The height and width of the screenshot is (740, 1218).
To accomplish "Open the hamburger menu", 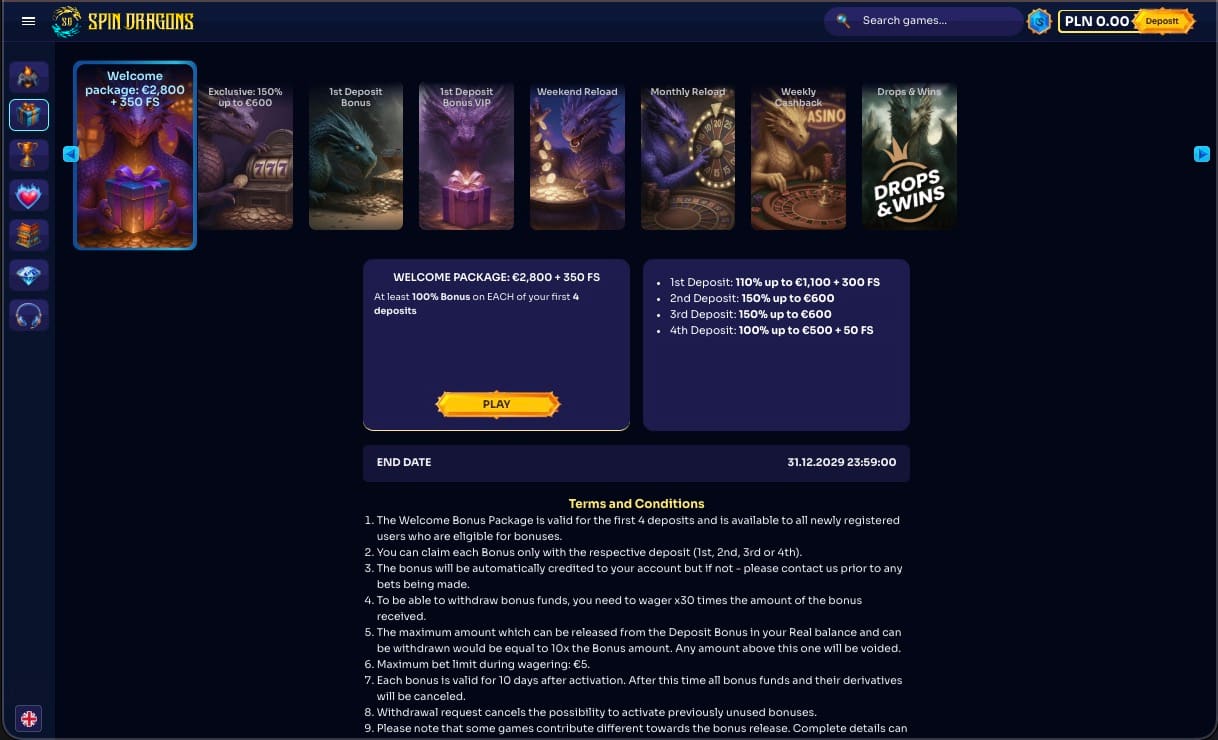I will tap(28, 21).
